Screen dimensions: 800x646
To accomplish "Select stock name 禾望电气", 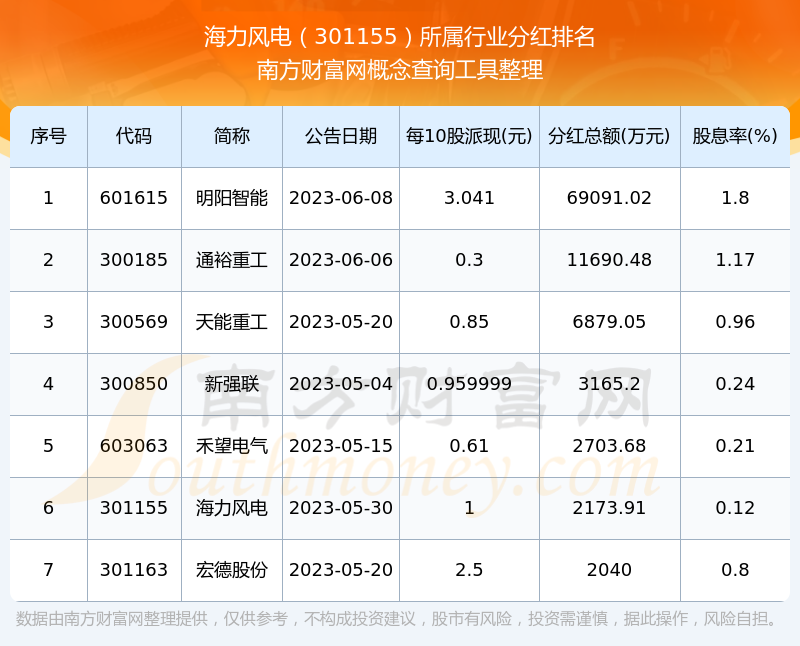I will point(232,446).
